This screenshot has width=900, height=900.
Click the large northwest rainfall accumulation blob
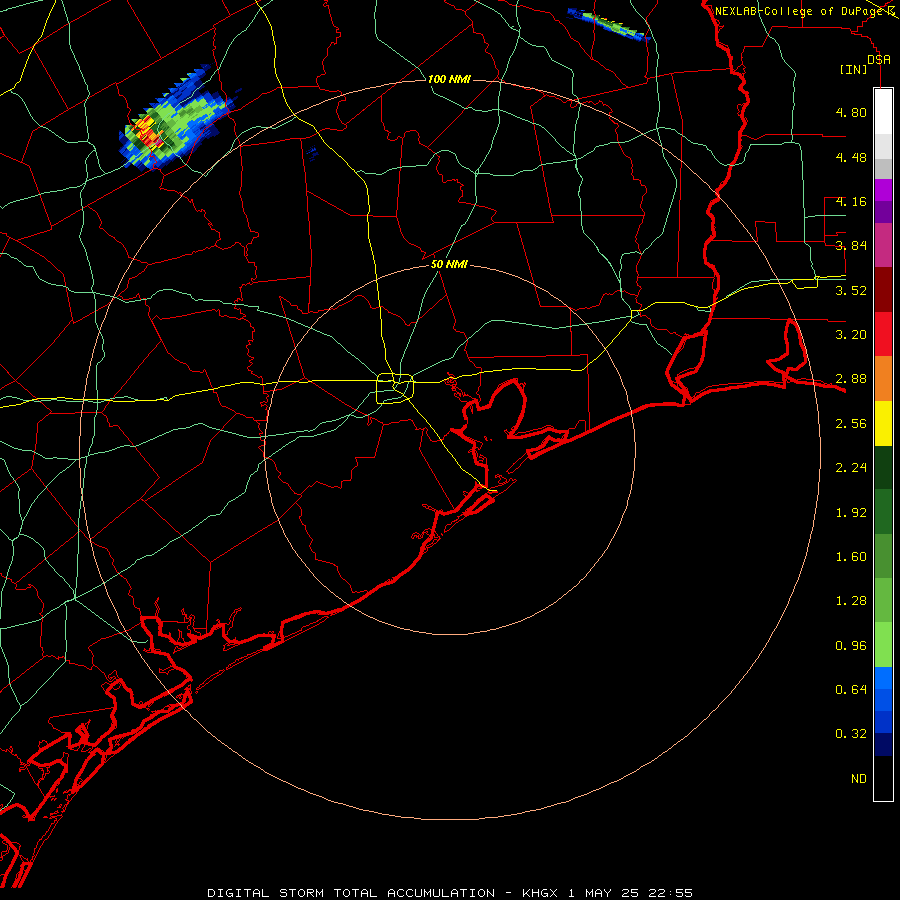click(x=175, y=122)
